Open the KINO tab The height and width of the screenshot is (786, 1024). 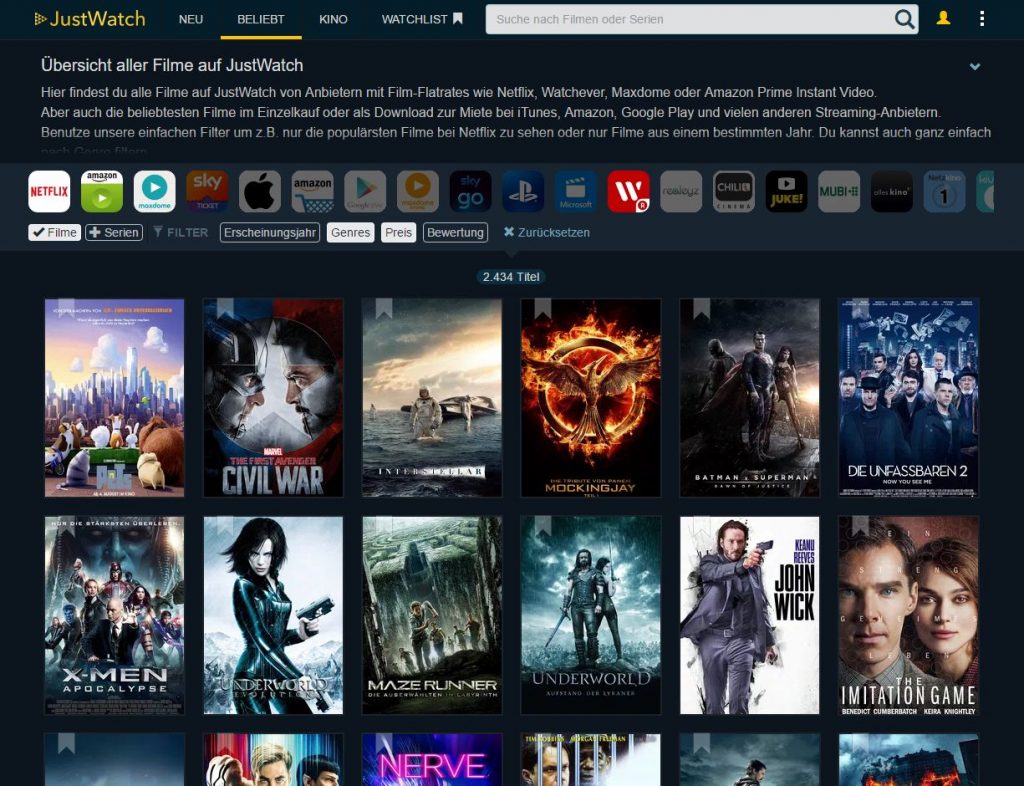[333, 19]
